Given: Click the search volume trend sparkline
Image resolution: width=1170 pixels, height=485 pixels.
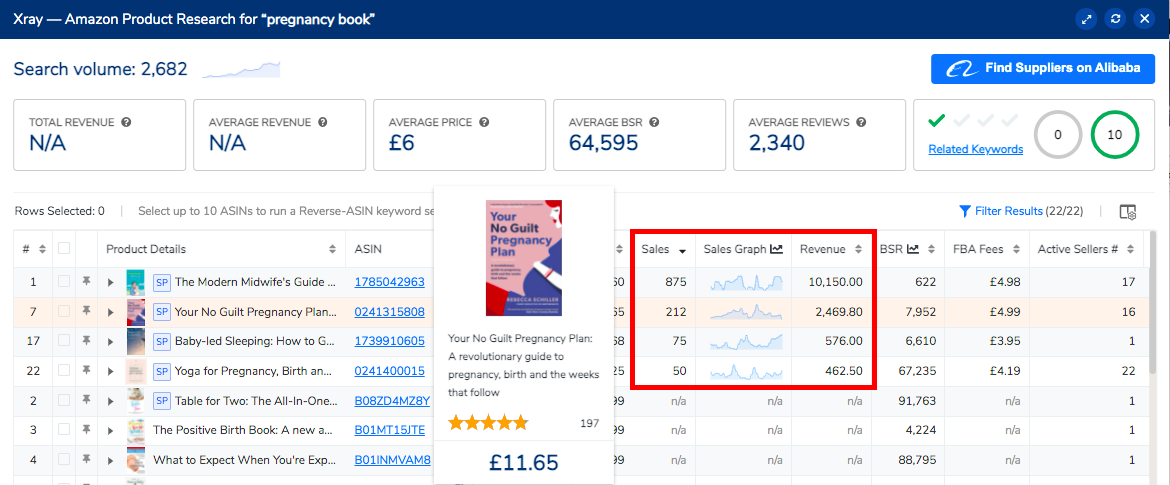Looking at the screenshot, I should coord(241,70).
